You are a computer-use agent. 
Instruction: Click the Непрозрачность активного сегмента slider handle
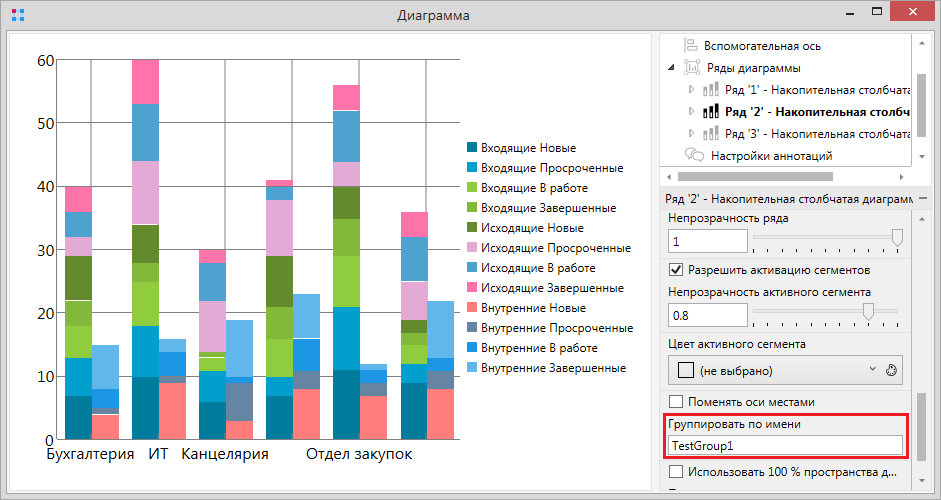[868, 312]
